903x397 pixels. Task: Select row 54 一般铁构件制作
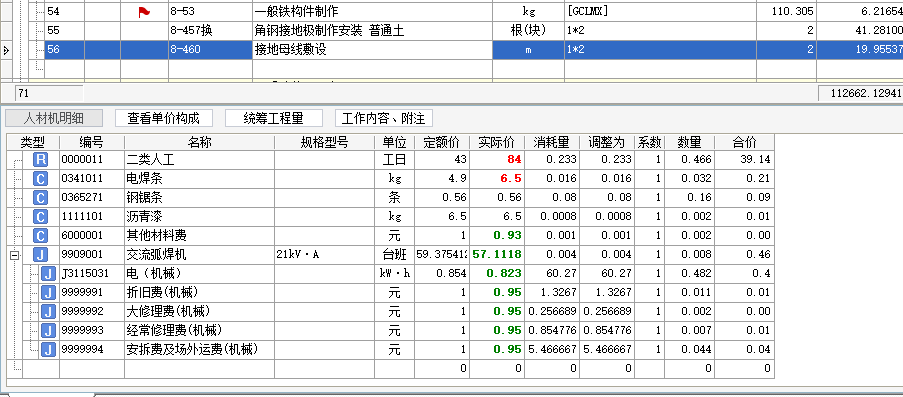(x=473, y=12)
